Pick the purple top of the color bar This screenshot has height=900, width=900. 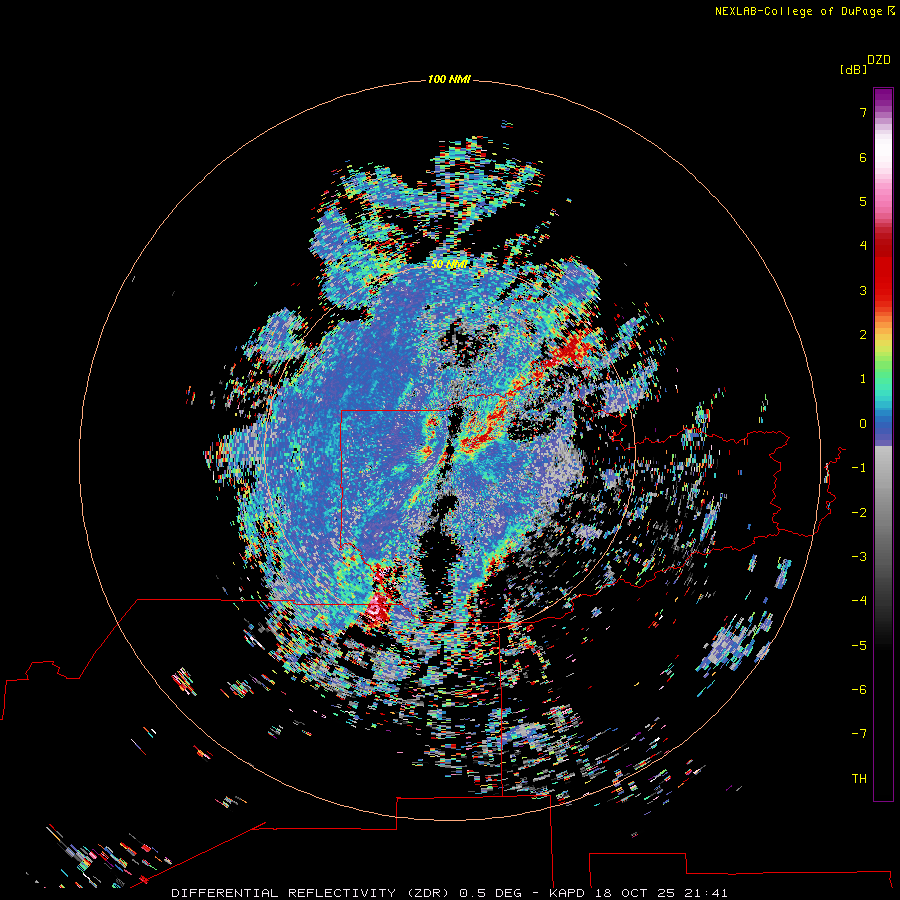pos(883,99)
